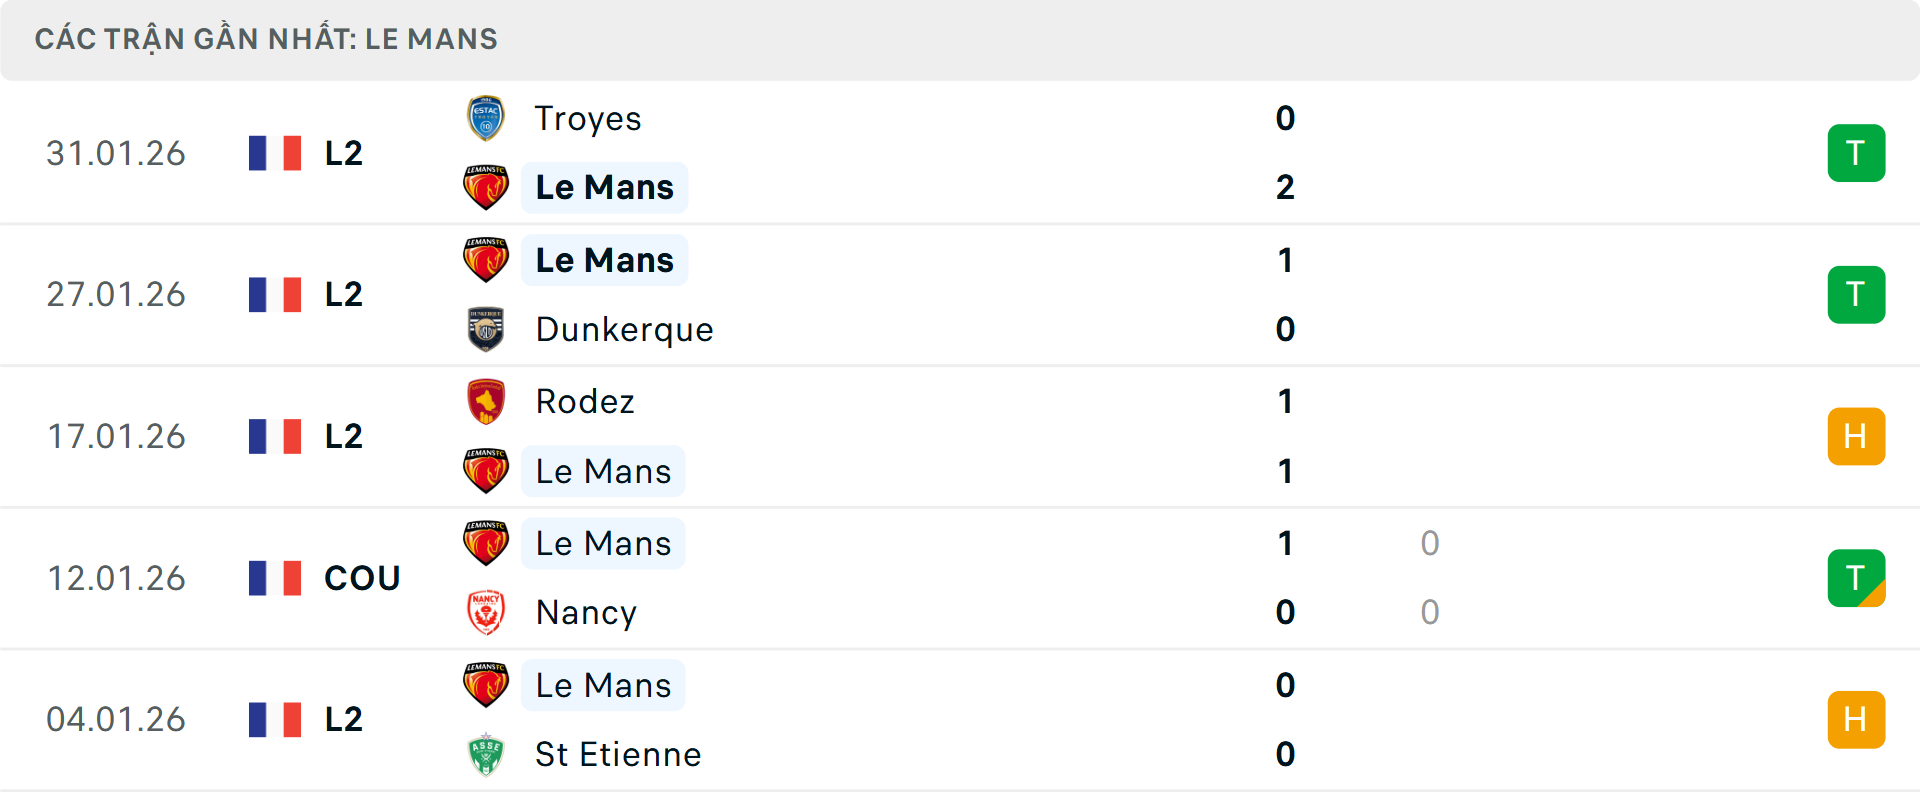Select the COU competition label
Viewport: 1920px width, 792px height.
pyautogui.click(x=362, y=578)
